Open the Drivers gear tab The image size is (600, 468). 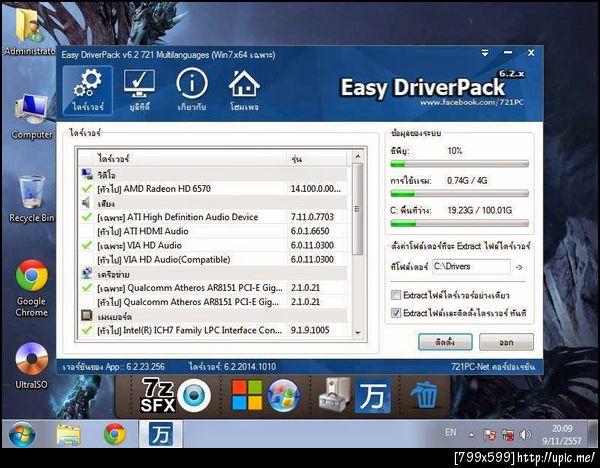[88, 90]
